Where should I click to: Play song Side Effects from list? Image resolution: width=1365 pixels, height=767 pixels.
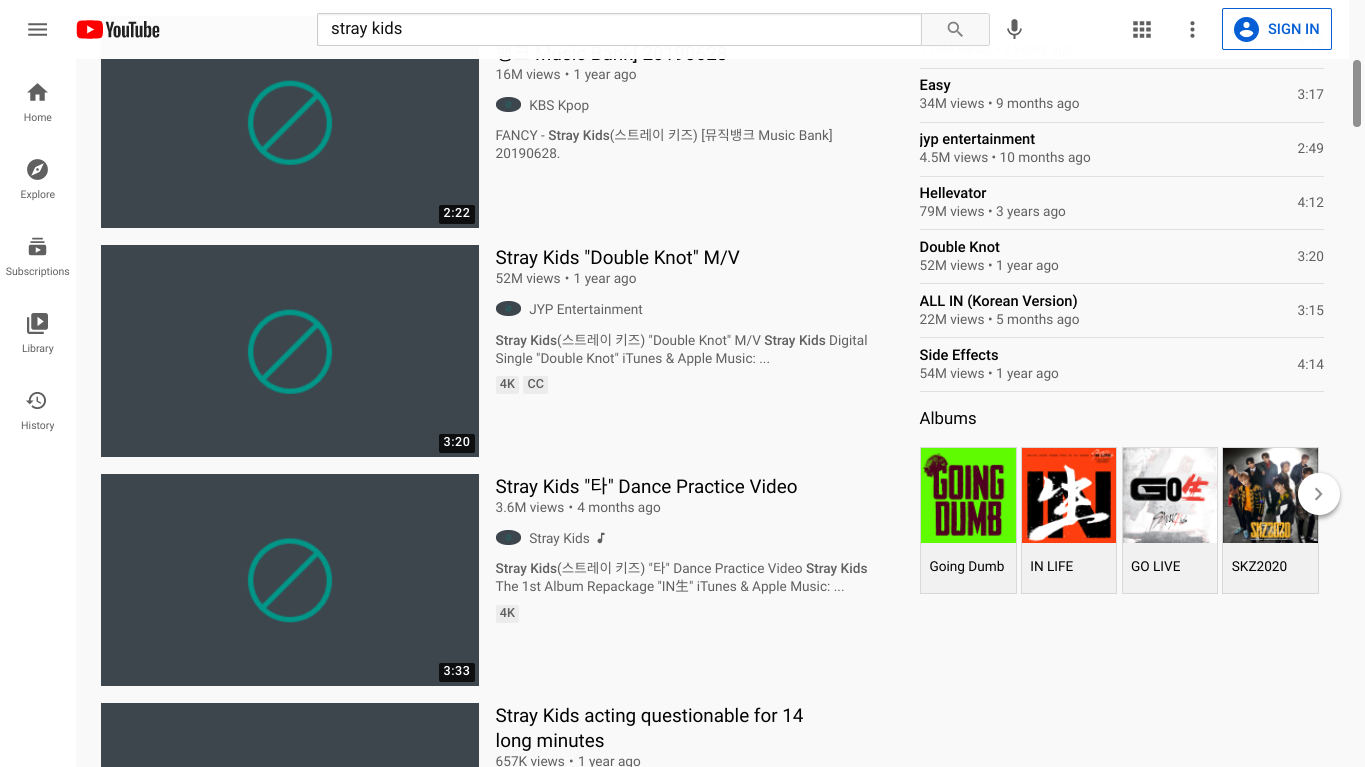(x=1122, y=364)
